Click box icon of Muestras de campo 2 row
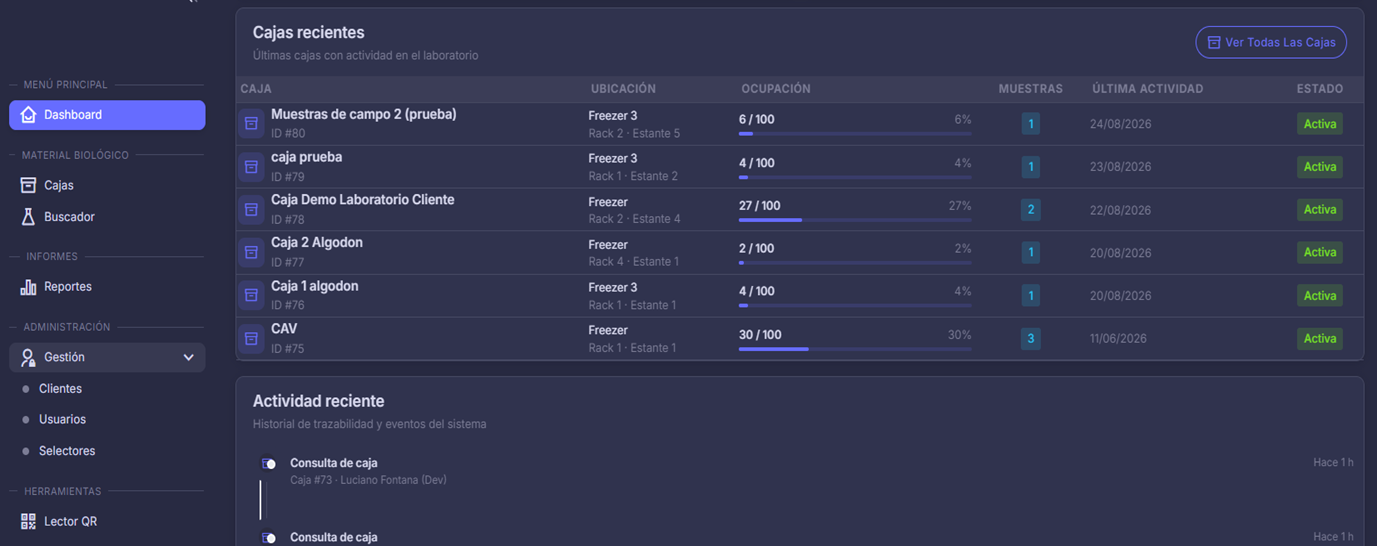 pyautogui.click(x=251, y=124)
